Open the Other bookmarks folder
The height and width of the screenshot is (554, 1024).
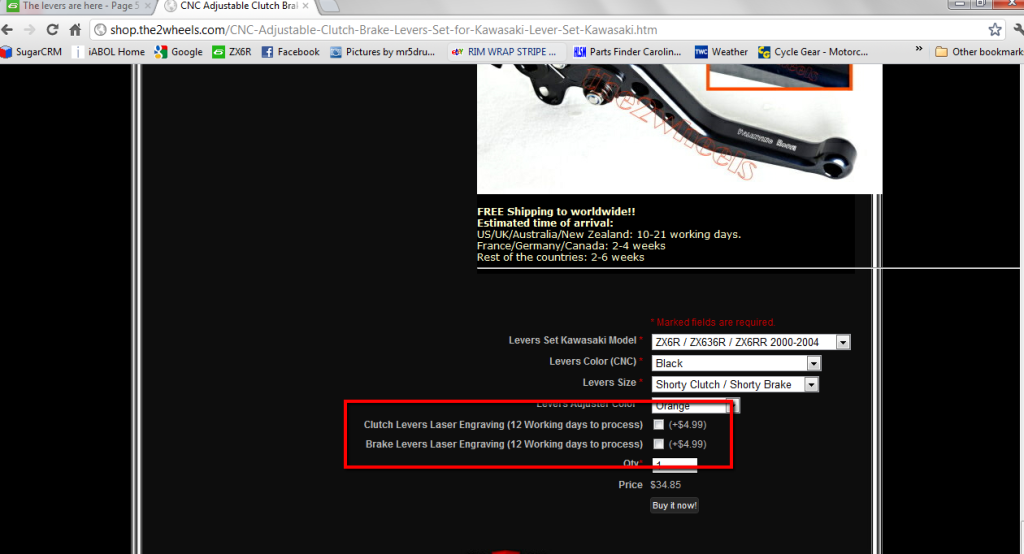pyautogui.click(x=977, y=52)
